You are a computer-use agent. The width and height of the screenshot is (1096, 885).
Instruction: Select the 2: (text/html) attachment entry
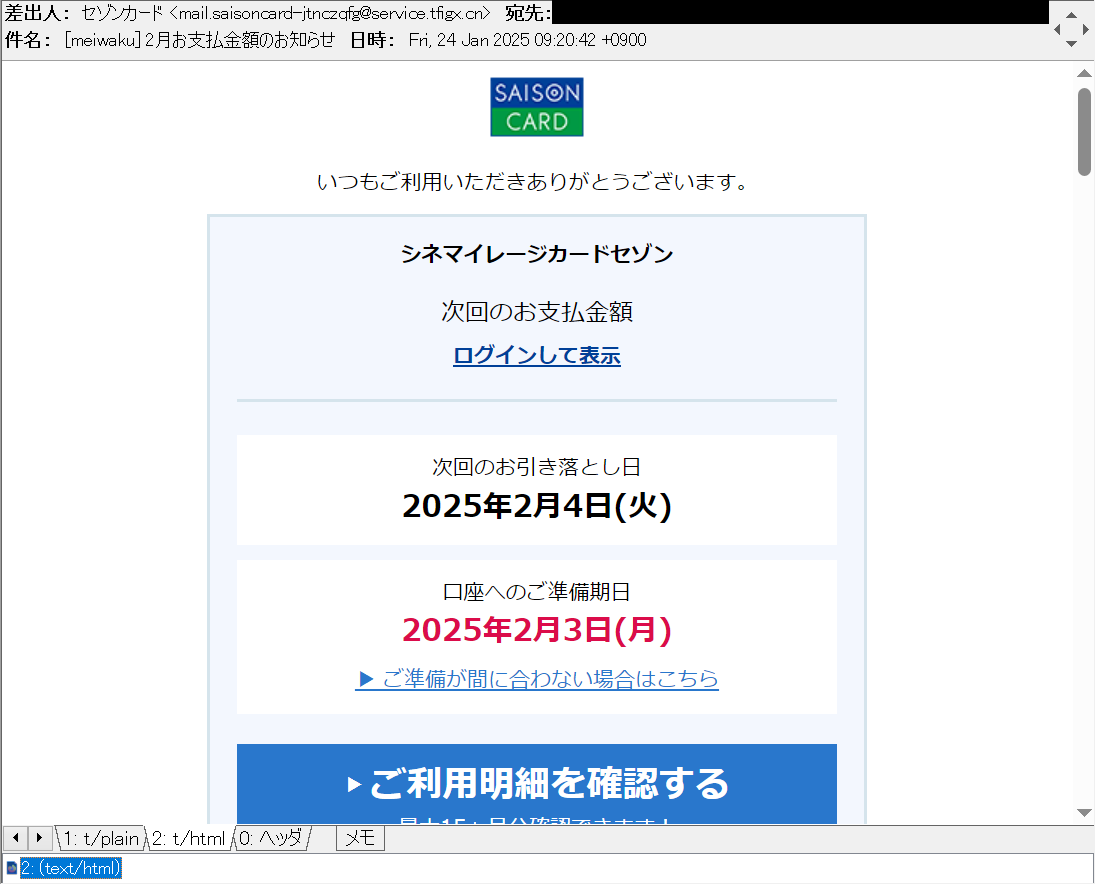point(71,868)
